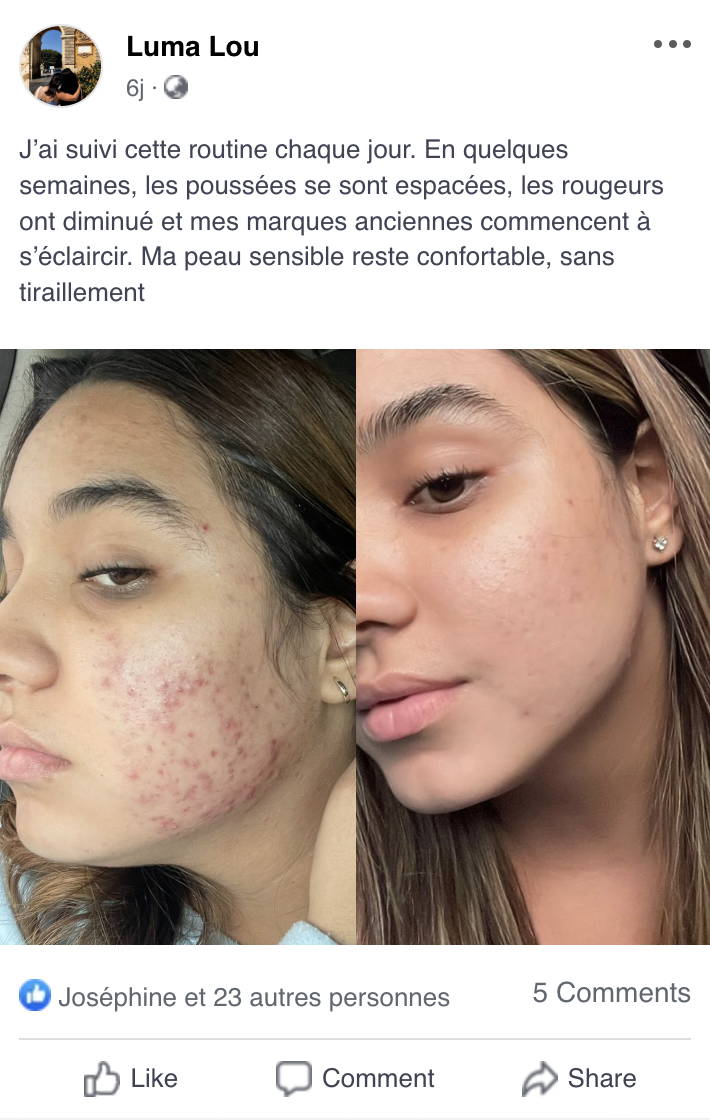Tap the Like text label

(x=154, y=1078)
